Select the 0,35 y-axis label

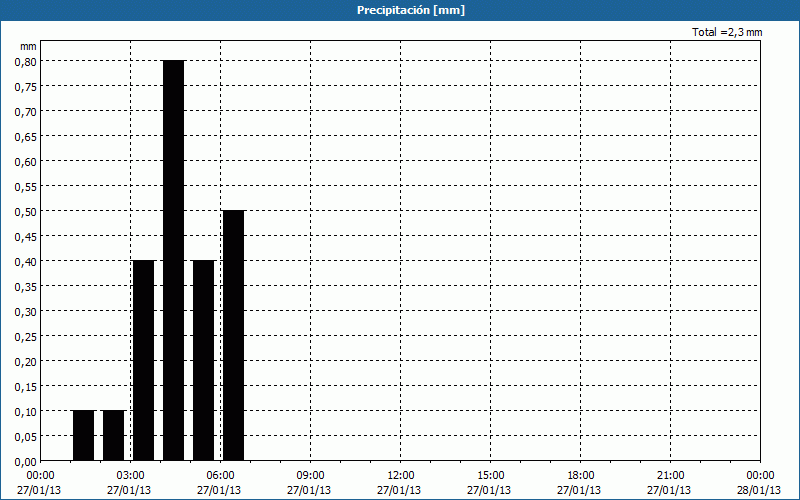click(26, 287)
